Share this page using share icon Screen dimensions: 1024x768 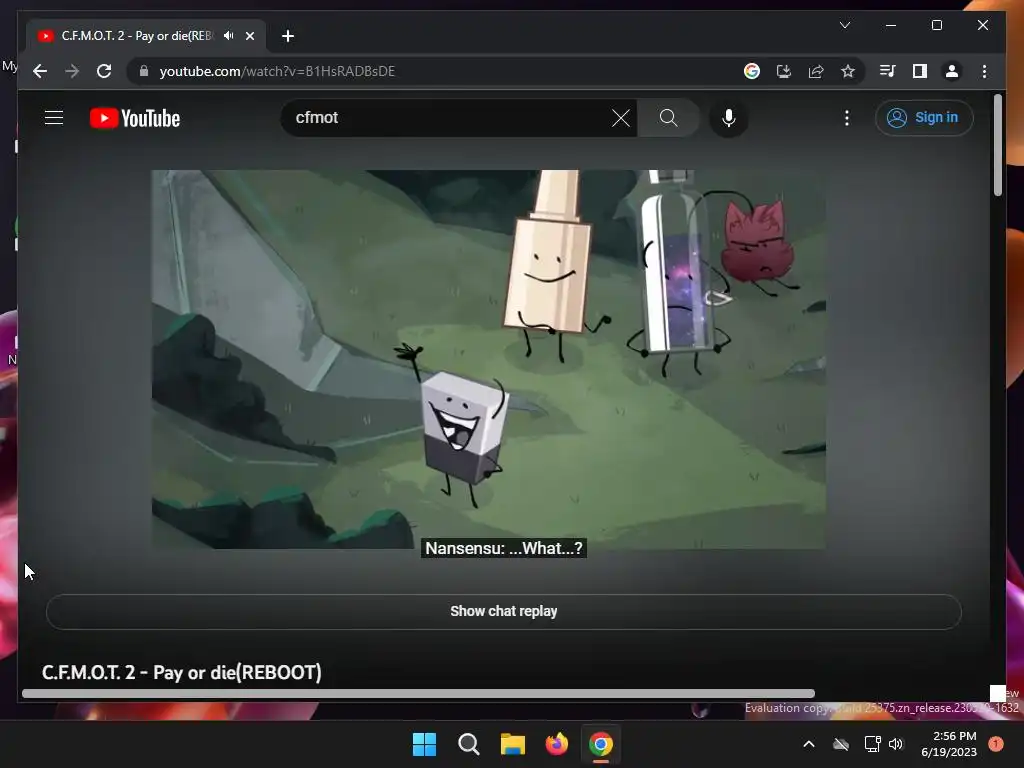coord(816,71)
